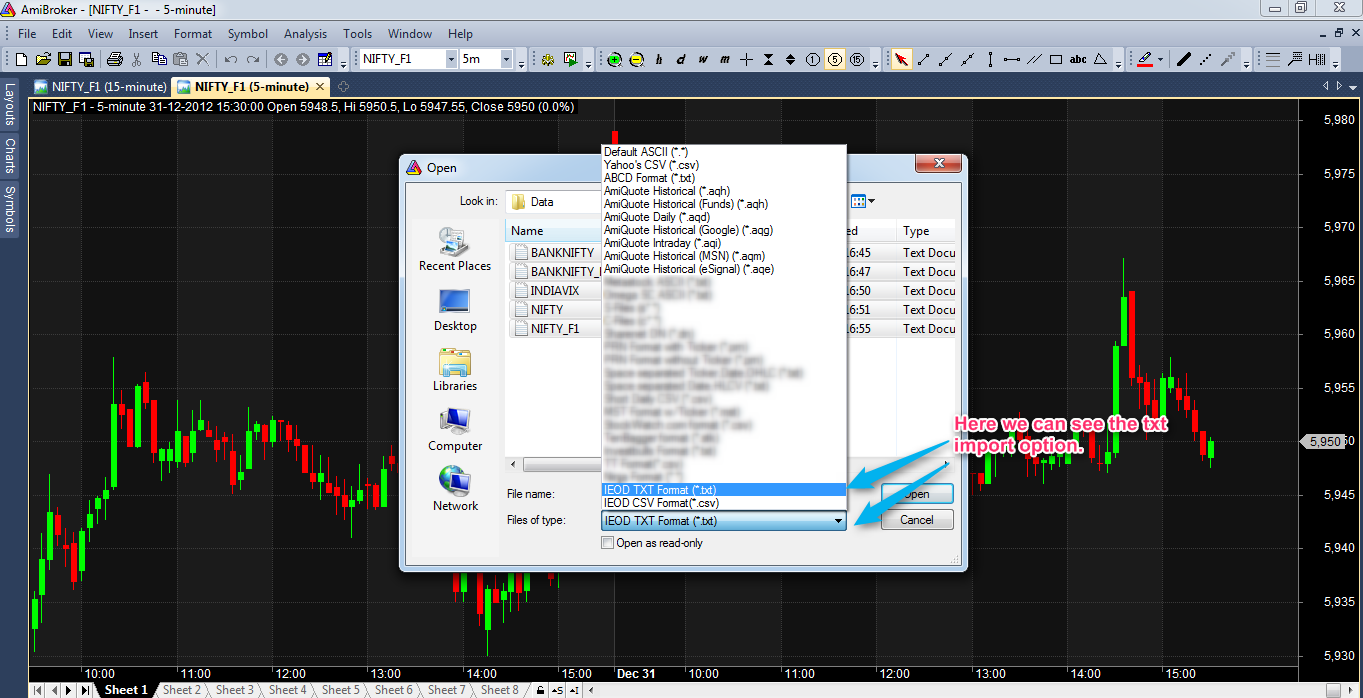Toggle the sheet lock icon
Screen dimensions: 1363x698
(540, 690)
